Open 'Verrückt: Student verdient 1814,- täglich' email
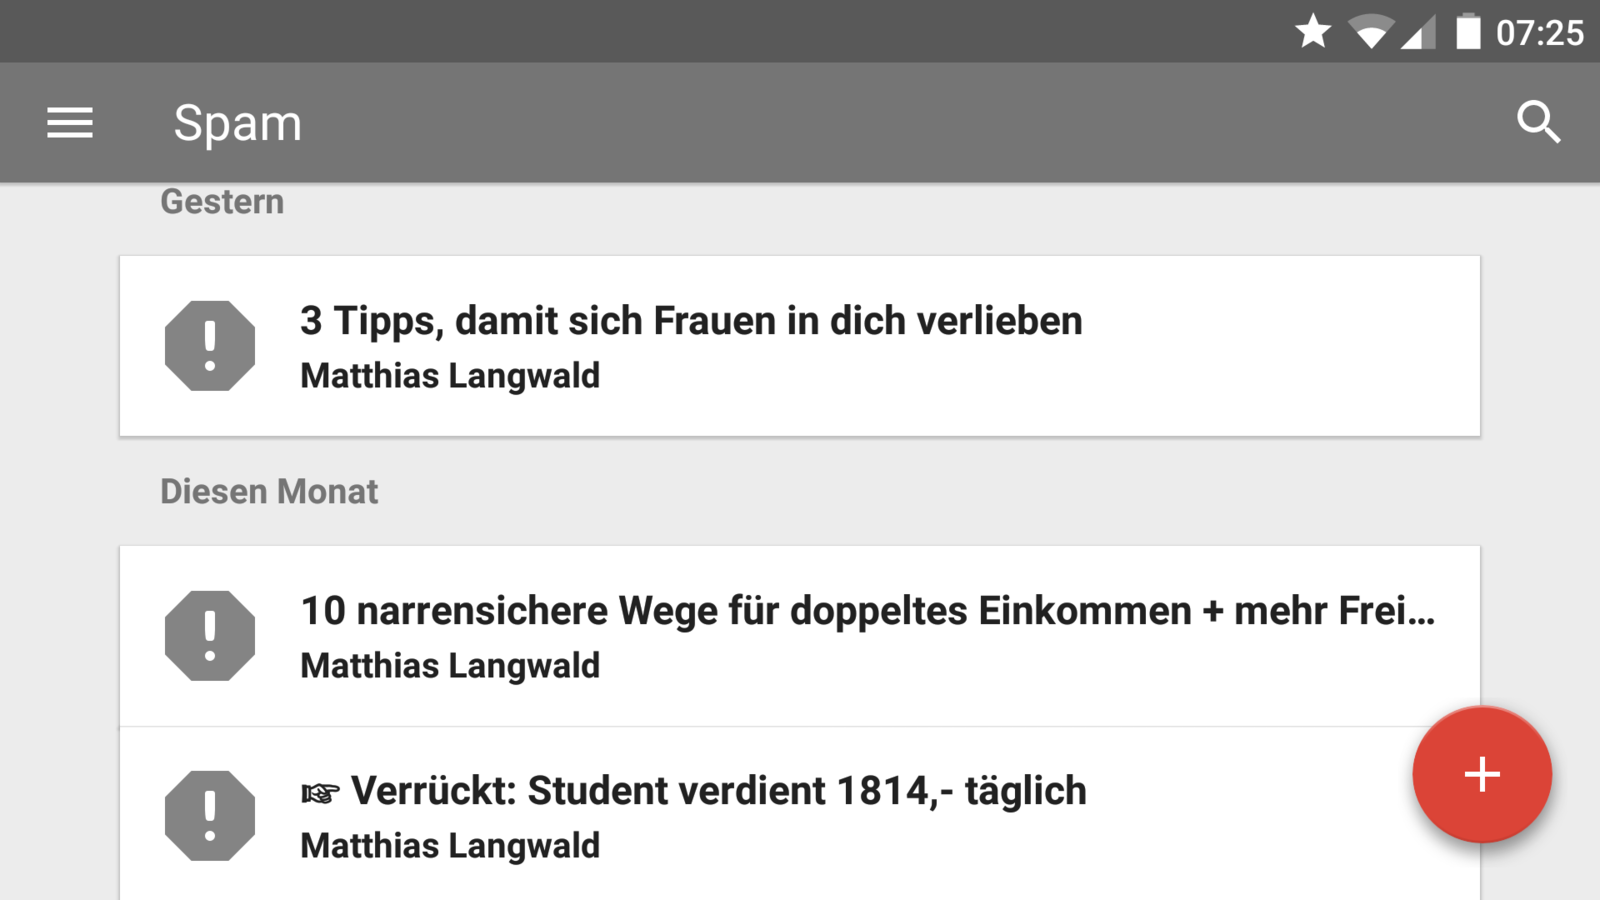Viewport: 1600px width, 900px height. [x=717, y=791]
